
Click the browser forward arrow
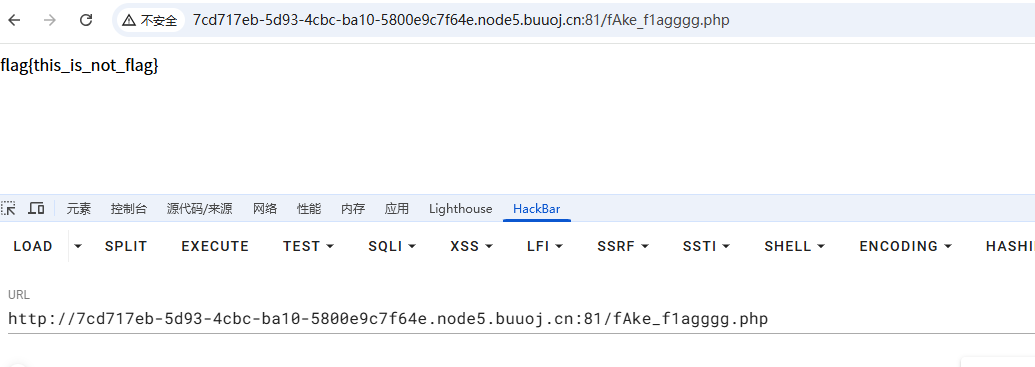50,20
